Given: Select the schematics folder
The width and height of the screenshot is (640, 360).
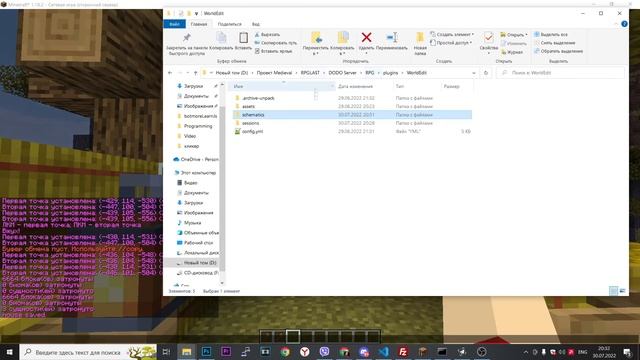Looking at the screenshot, I should (352, 115).
